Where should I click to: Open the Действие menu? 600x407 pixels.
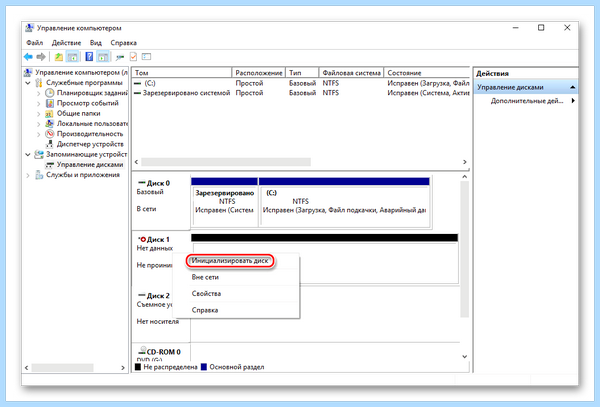click(67, 43)
